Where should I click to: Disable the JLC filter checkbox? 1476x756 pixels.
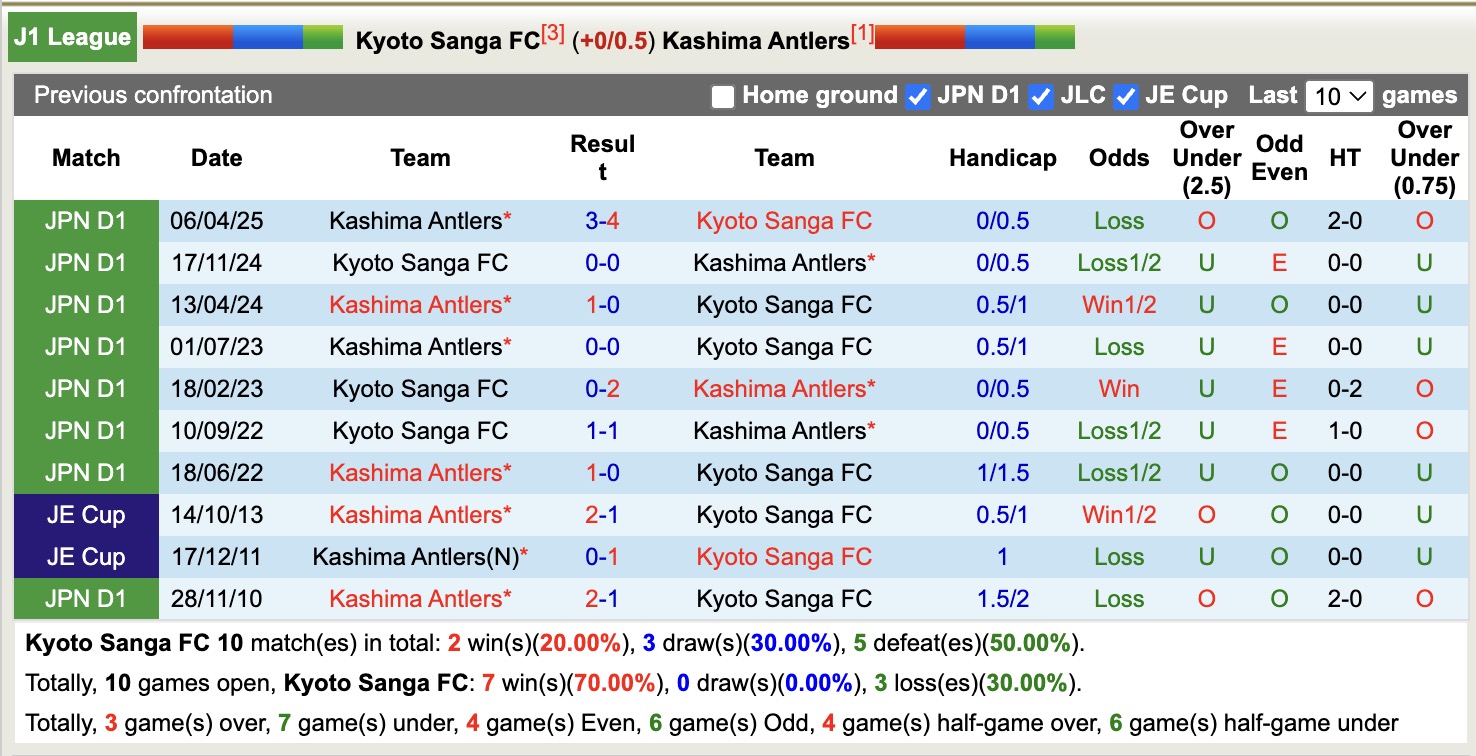pos(1041,96)
